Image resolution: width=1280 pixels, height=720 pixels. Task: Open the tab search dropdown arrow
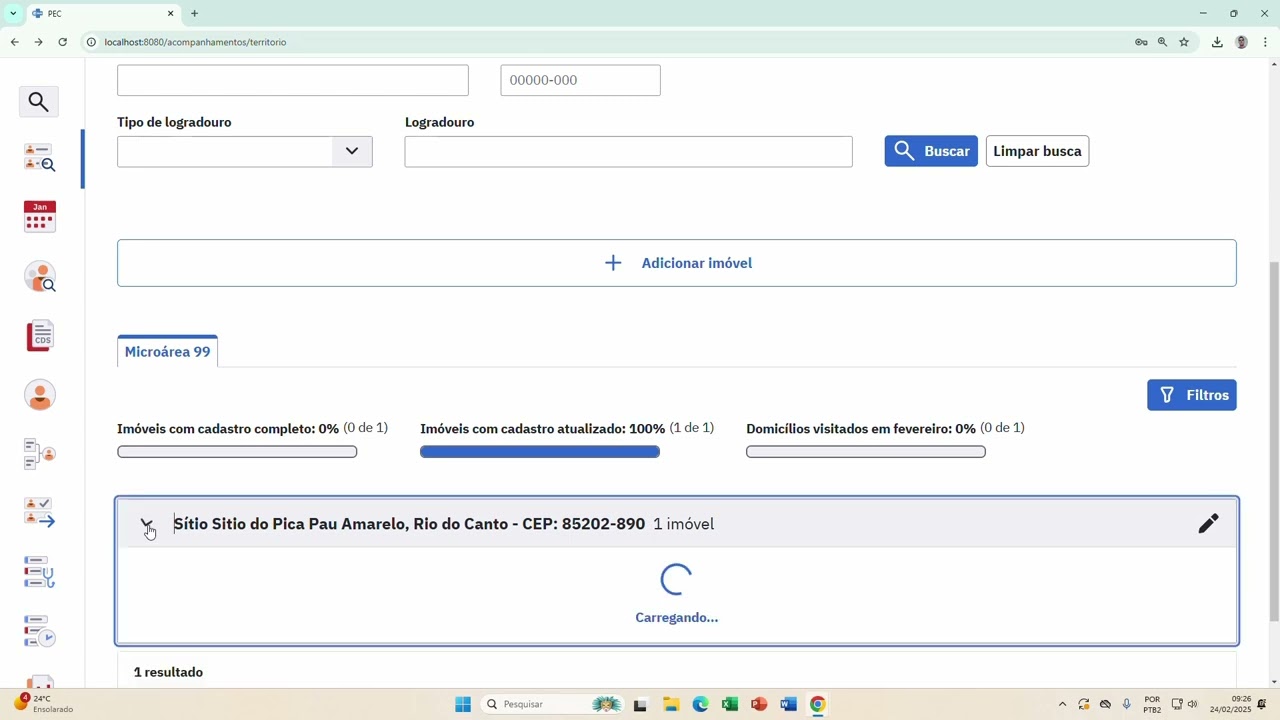point(12,14)
